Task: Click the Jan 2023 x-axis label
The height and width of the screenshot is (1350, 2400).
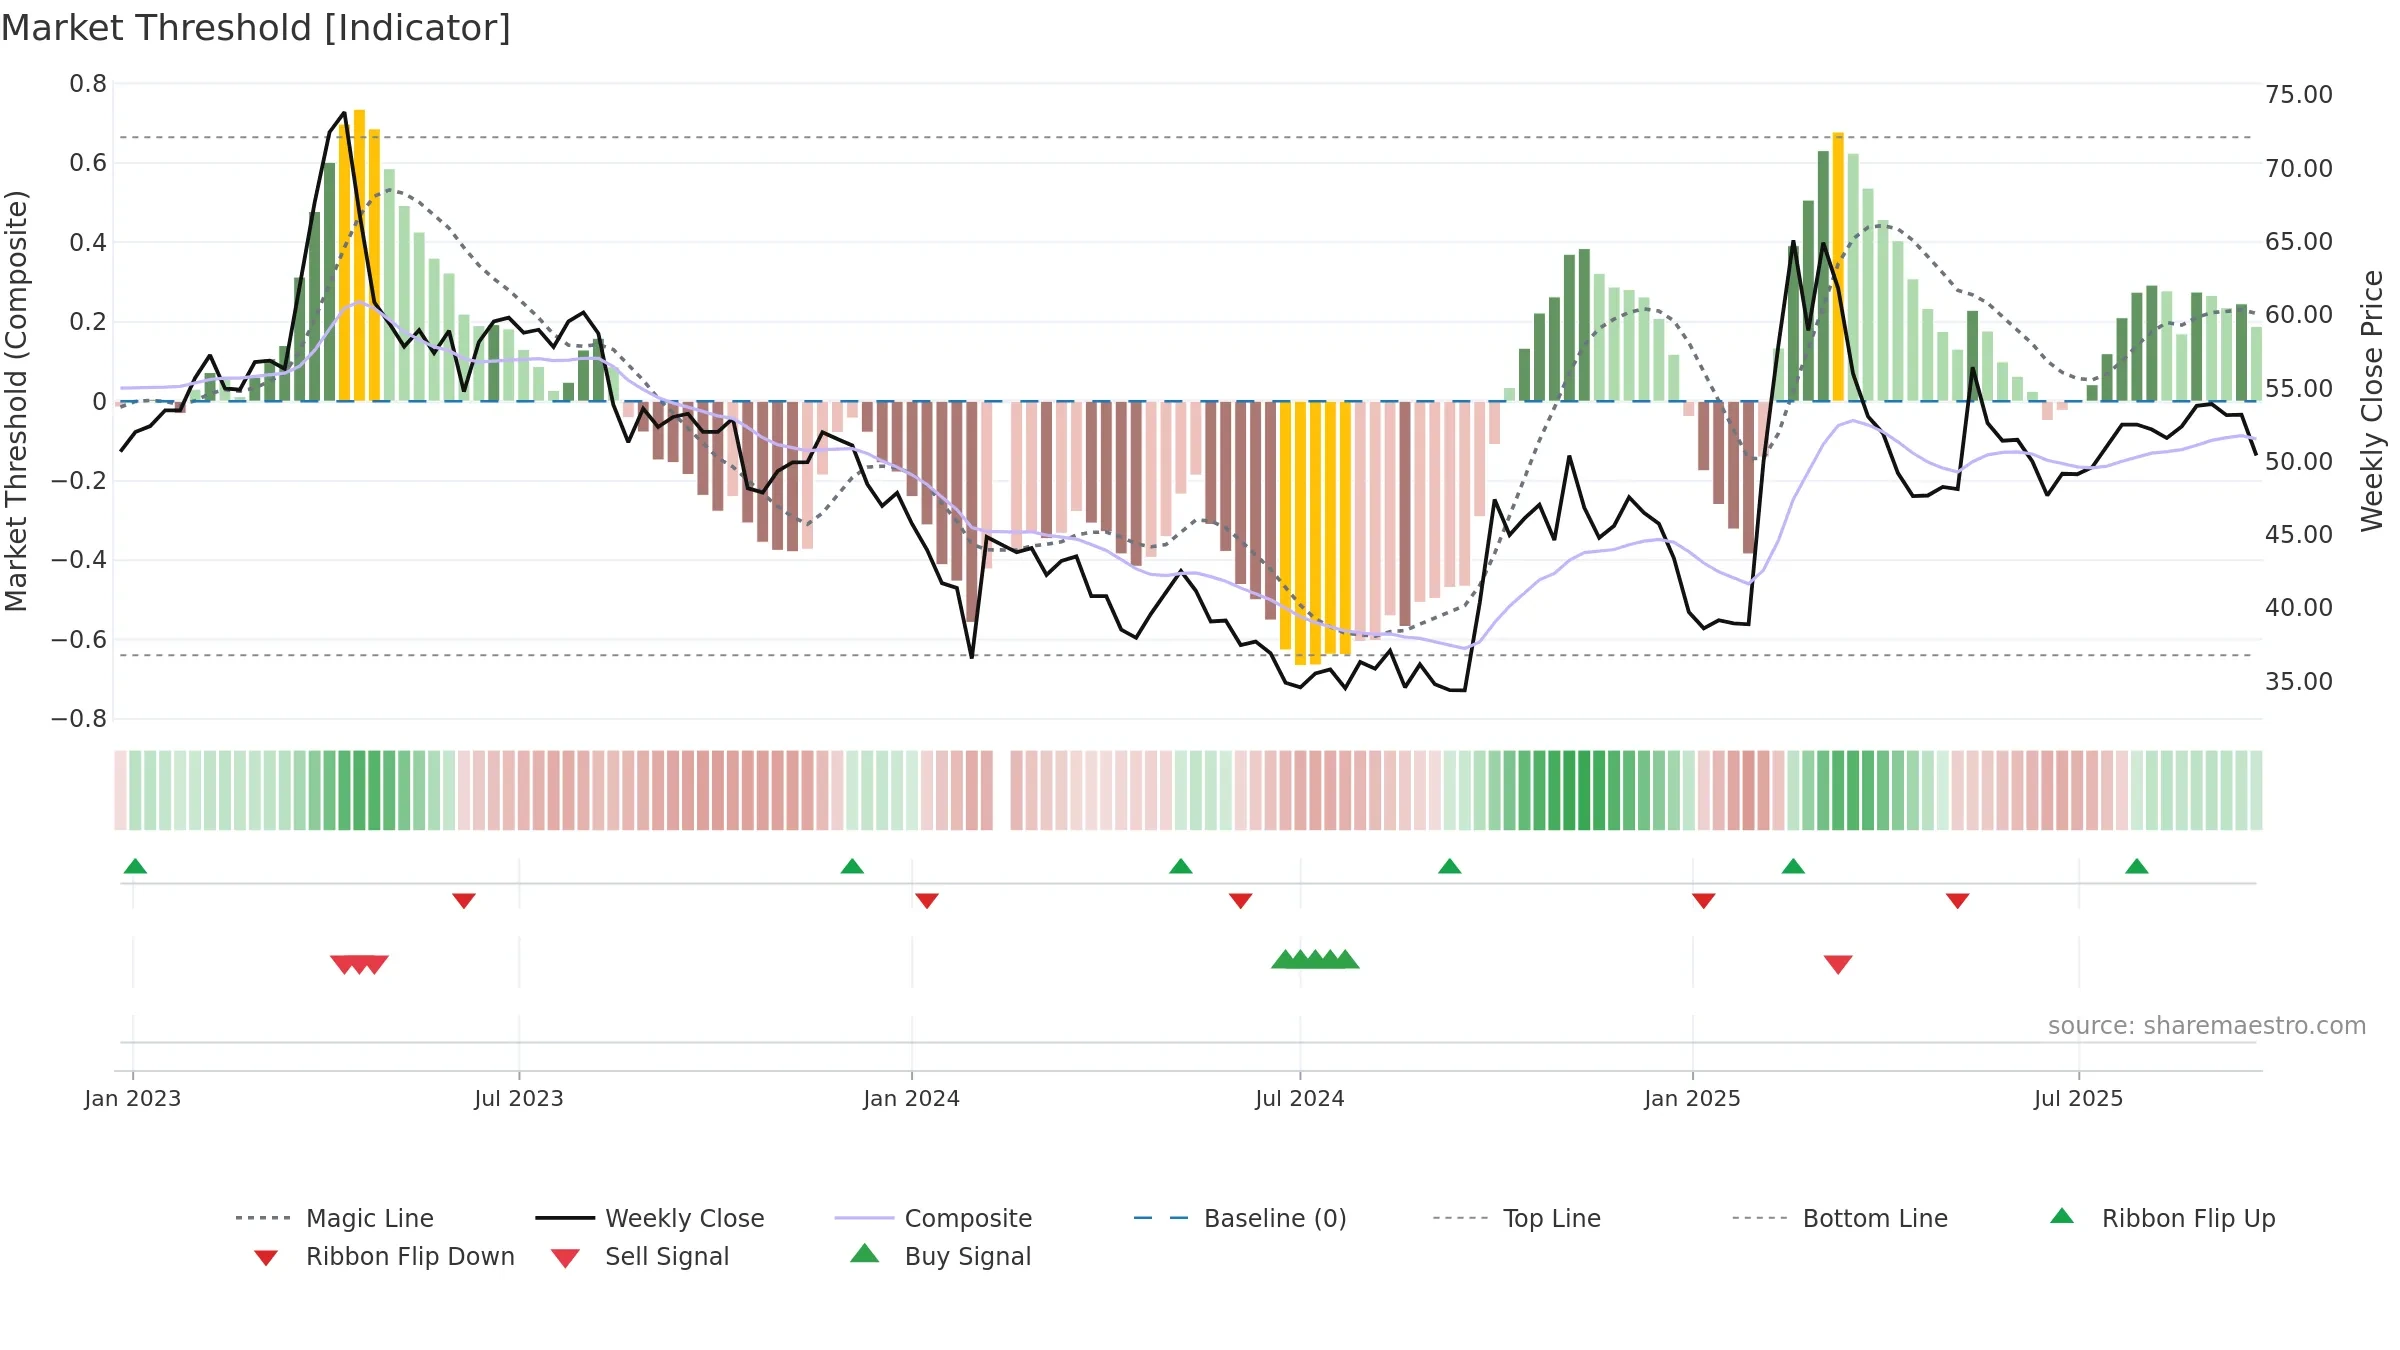Action: tap(133, 1098)
